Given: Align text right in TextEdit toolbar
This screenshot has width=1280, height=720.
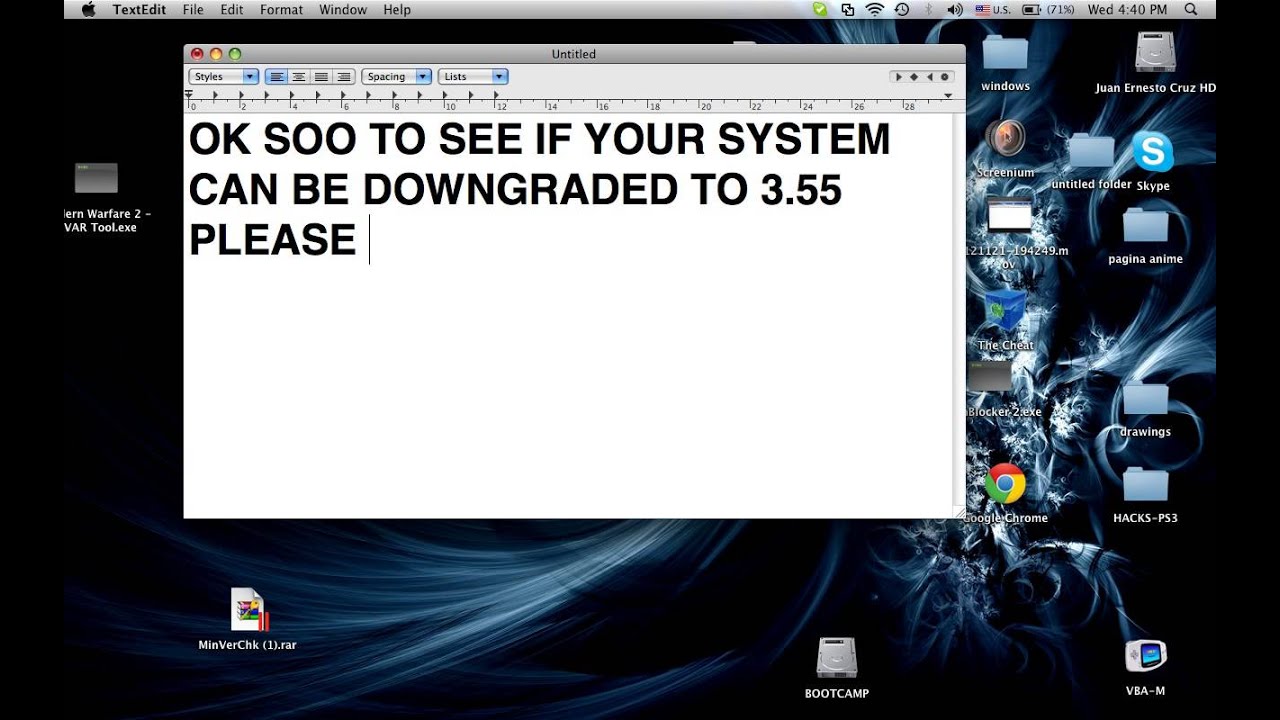Looking at the screenshot, I should pyautogui.click(x=344, y=77).
